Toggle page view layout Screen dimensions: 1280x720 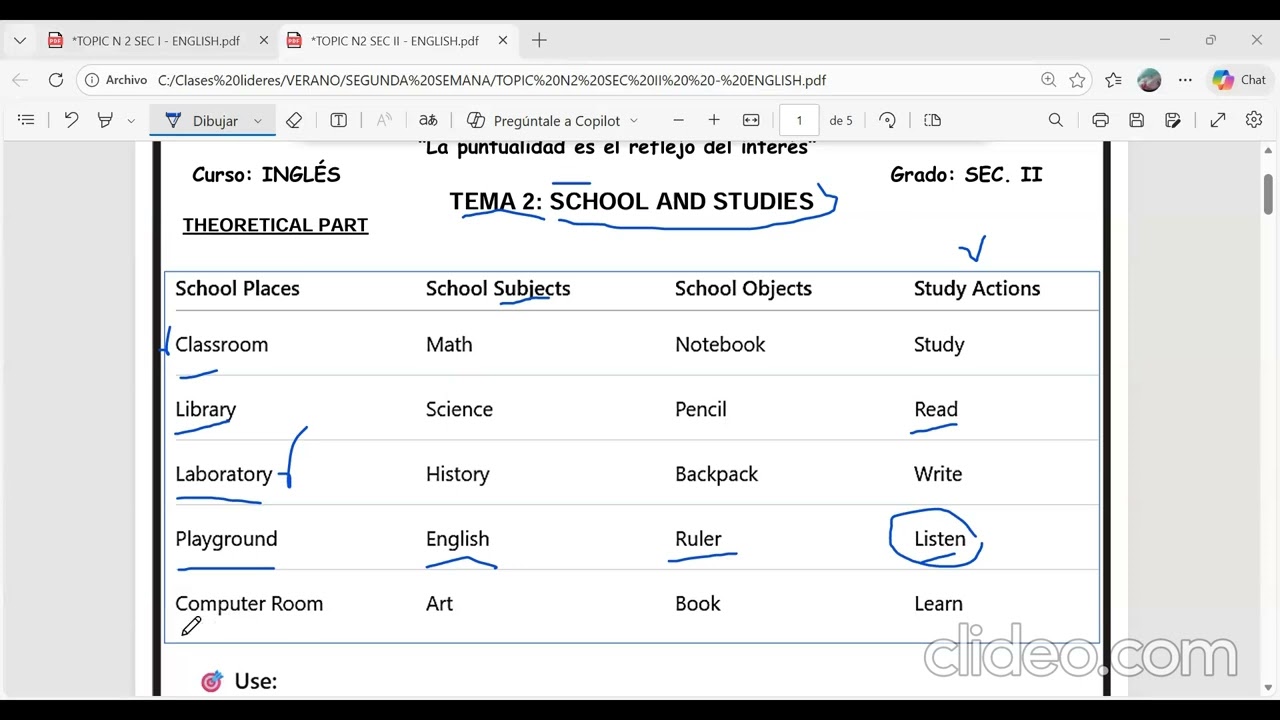point(933,120)
